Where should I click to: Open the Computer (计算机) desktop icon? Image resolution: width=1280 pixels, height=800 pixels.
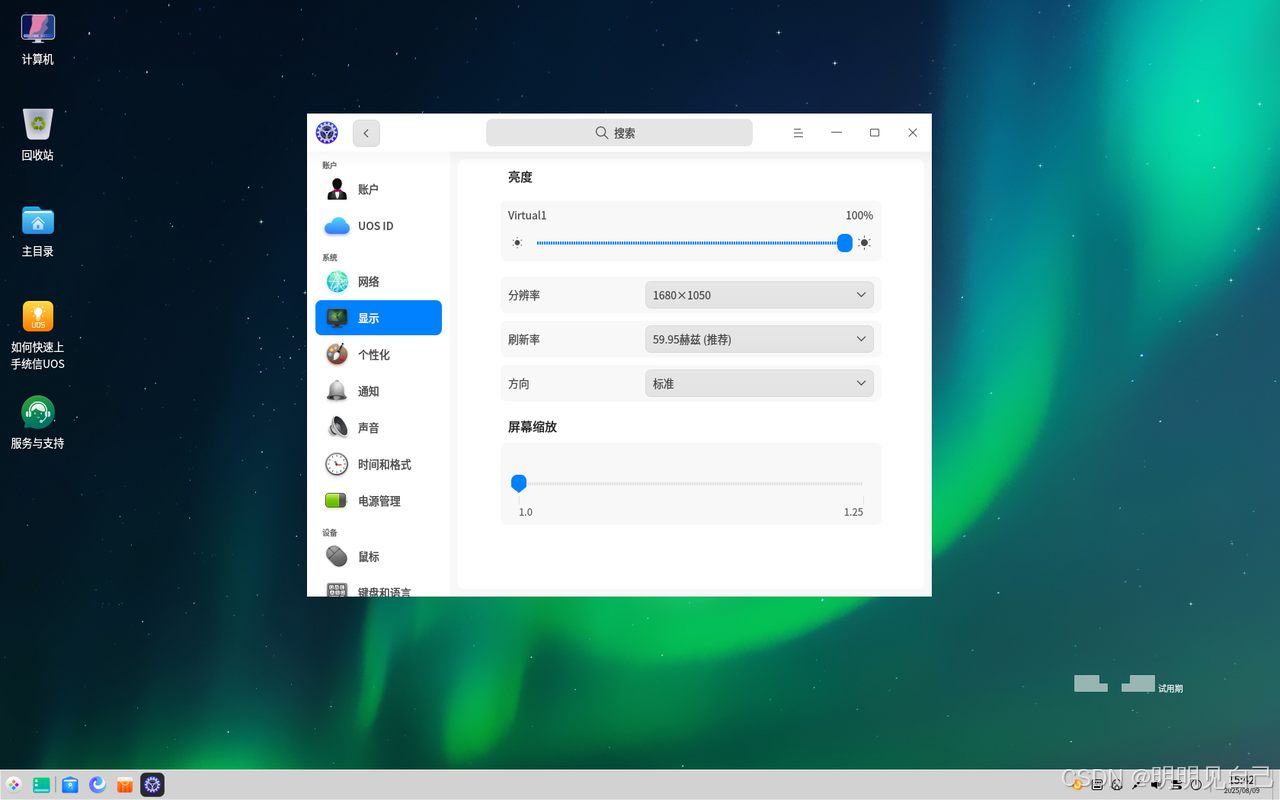(38, 40)
